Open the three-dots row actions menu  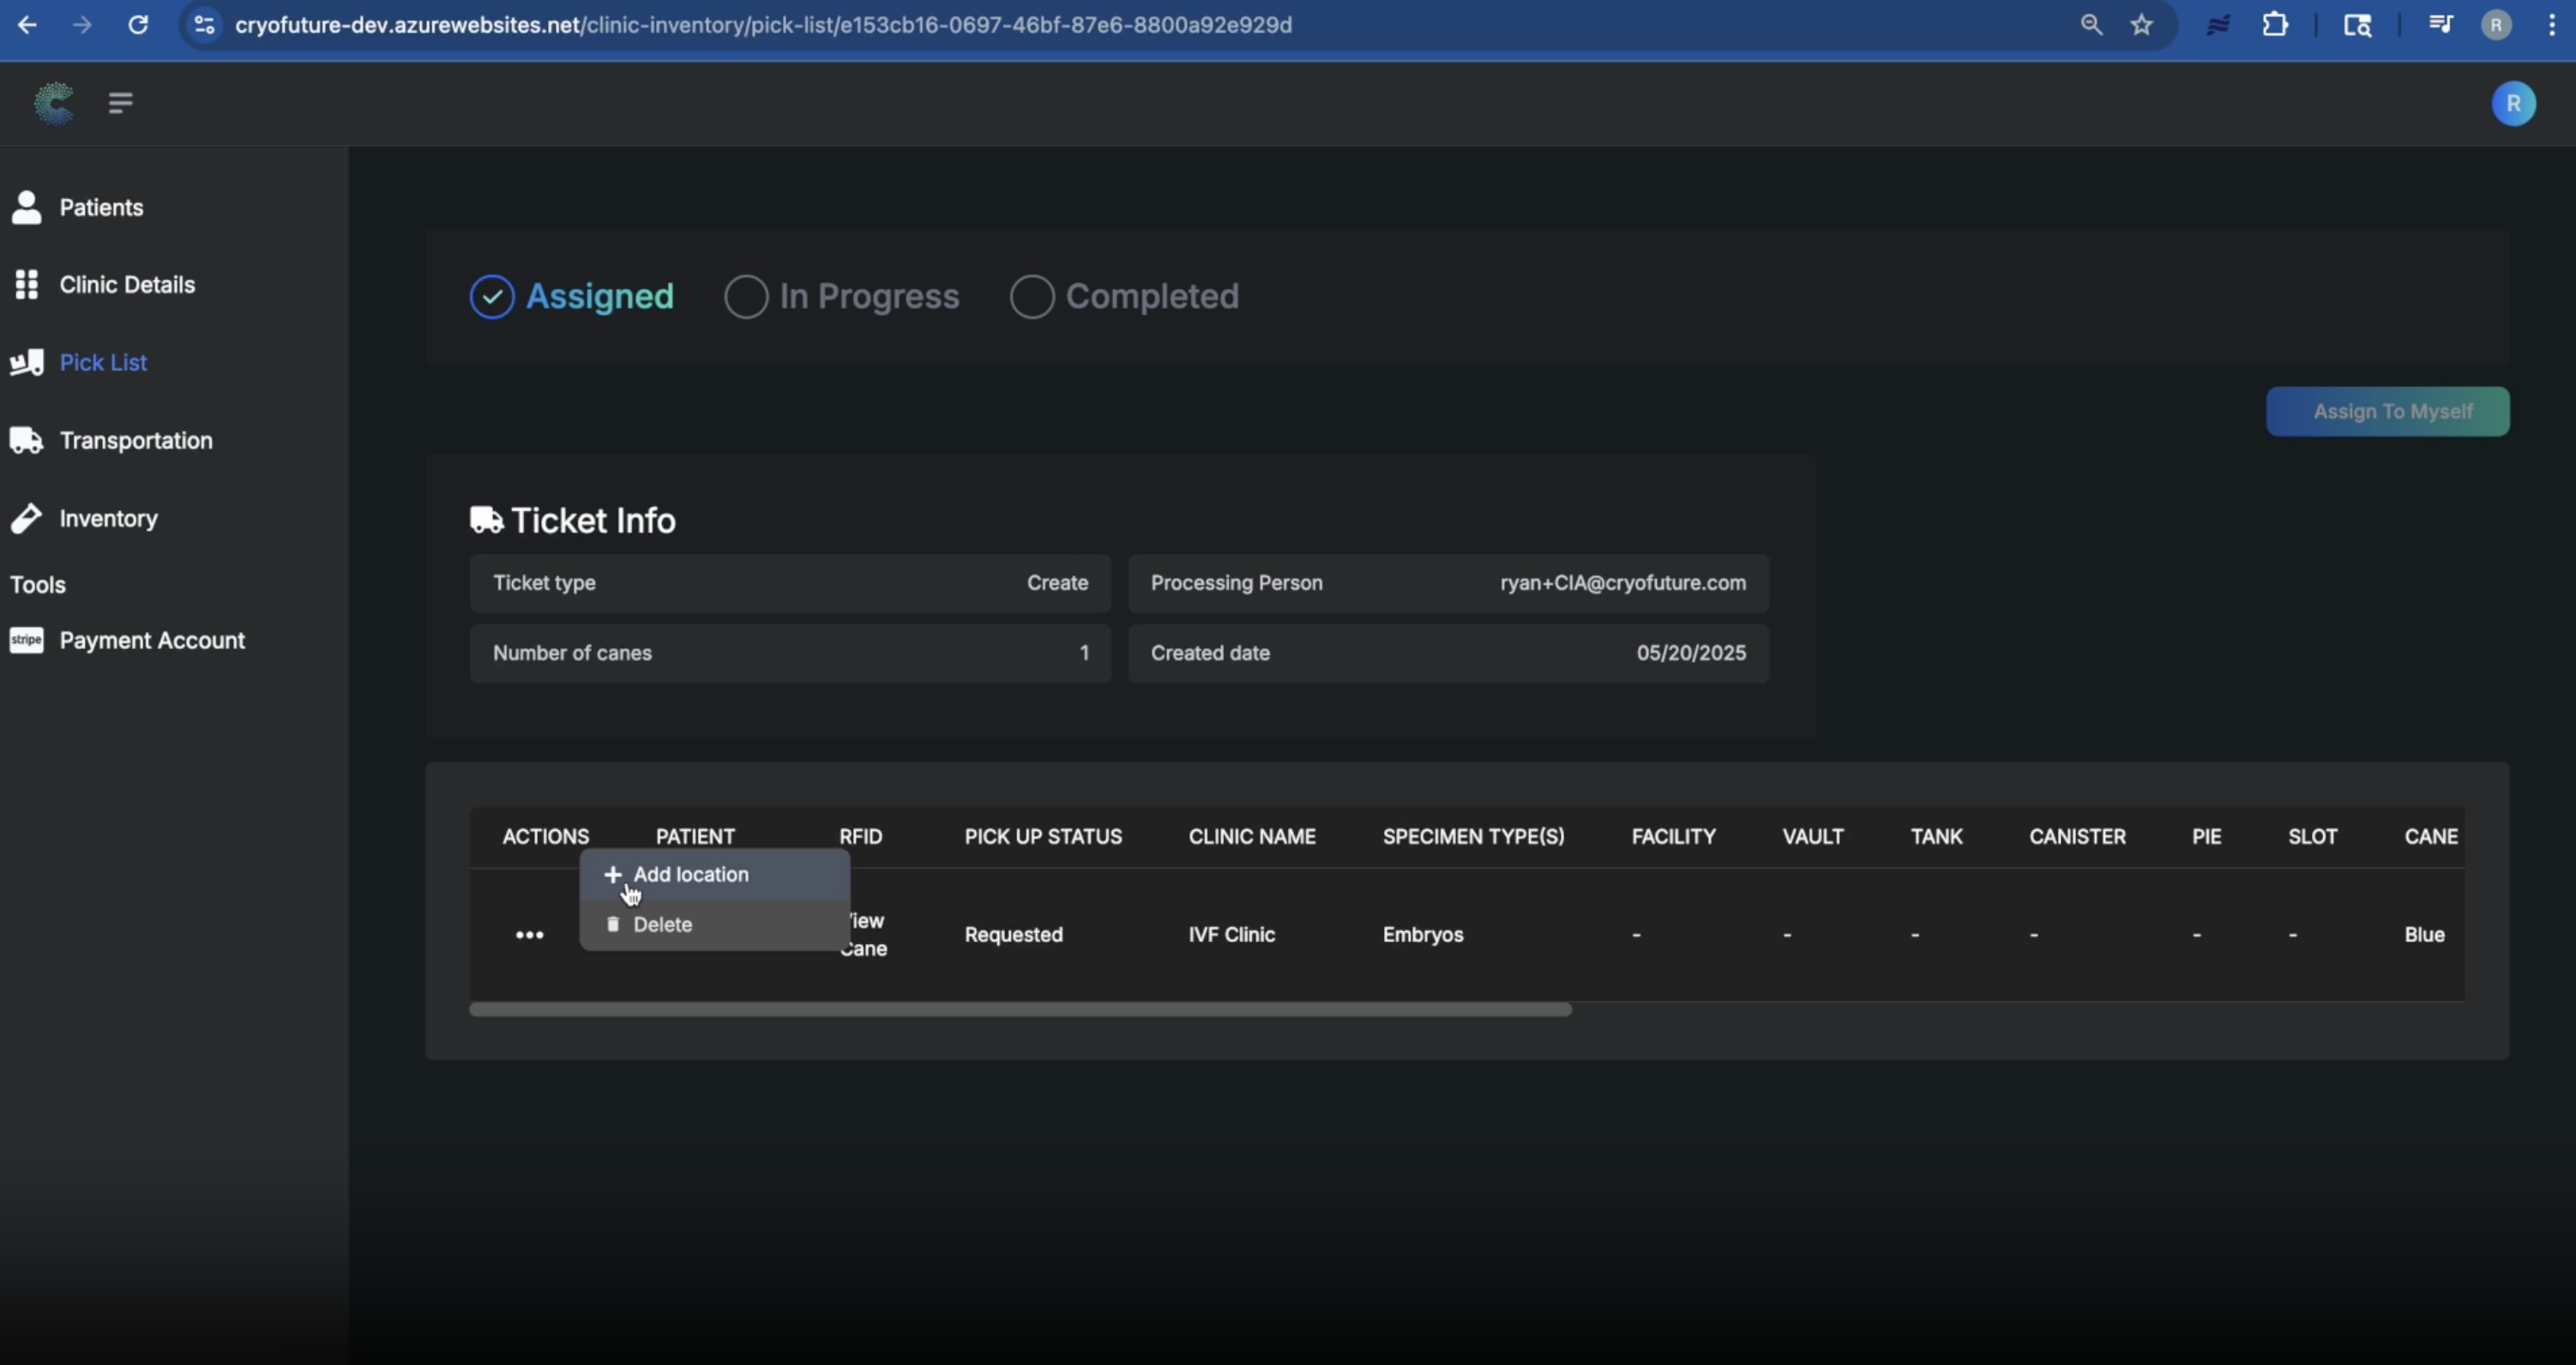pos(529,935)
